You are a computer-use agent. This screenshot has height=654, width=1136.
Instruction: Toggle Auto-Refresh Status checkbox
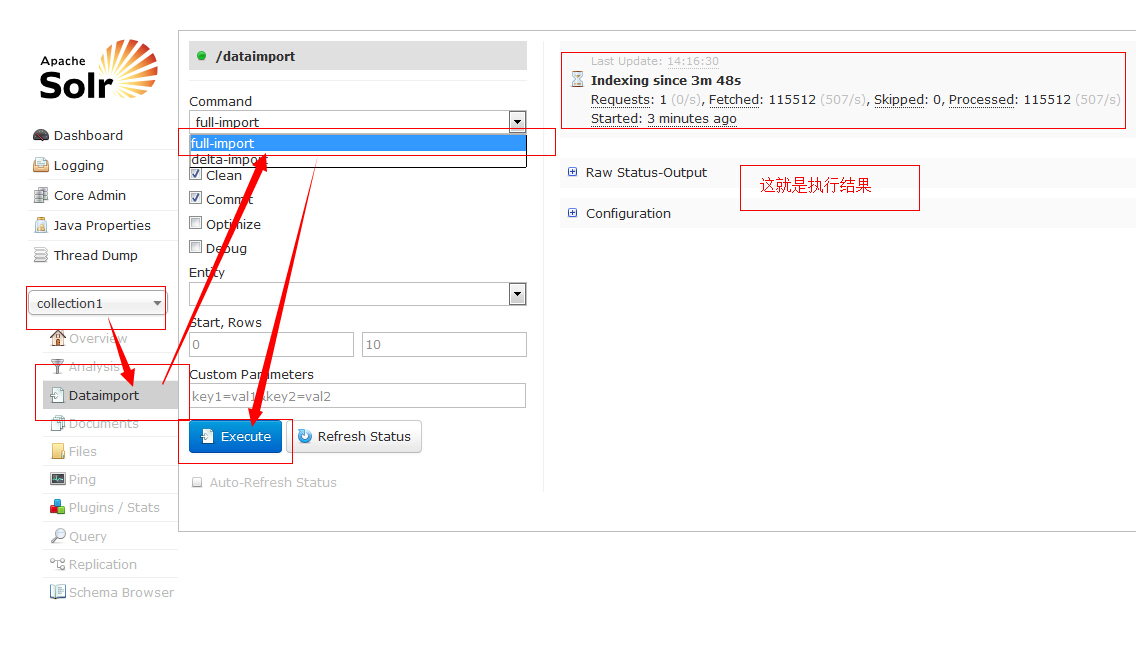coord(196,482)
